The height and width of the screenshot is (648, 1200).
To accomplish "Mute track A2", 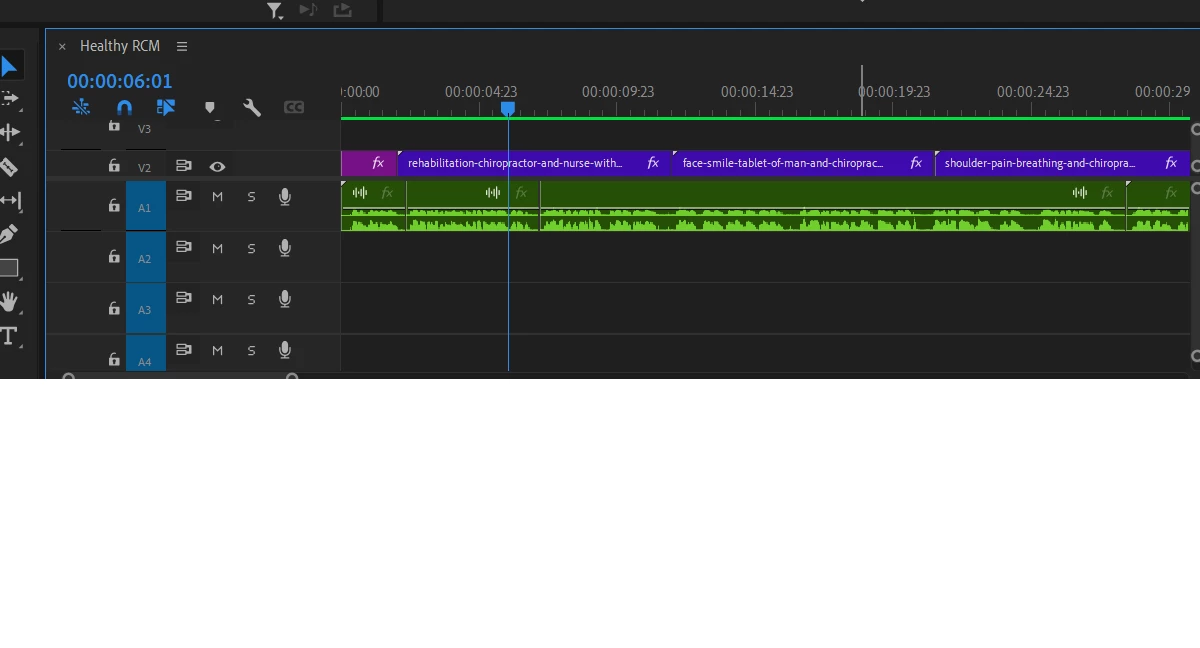I will (217, 248).
